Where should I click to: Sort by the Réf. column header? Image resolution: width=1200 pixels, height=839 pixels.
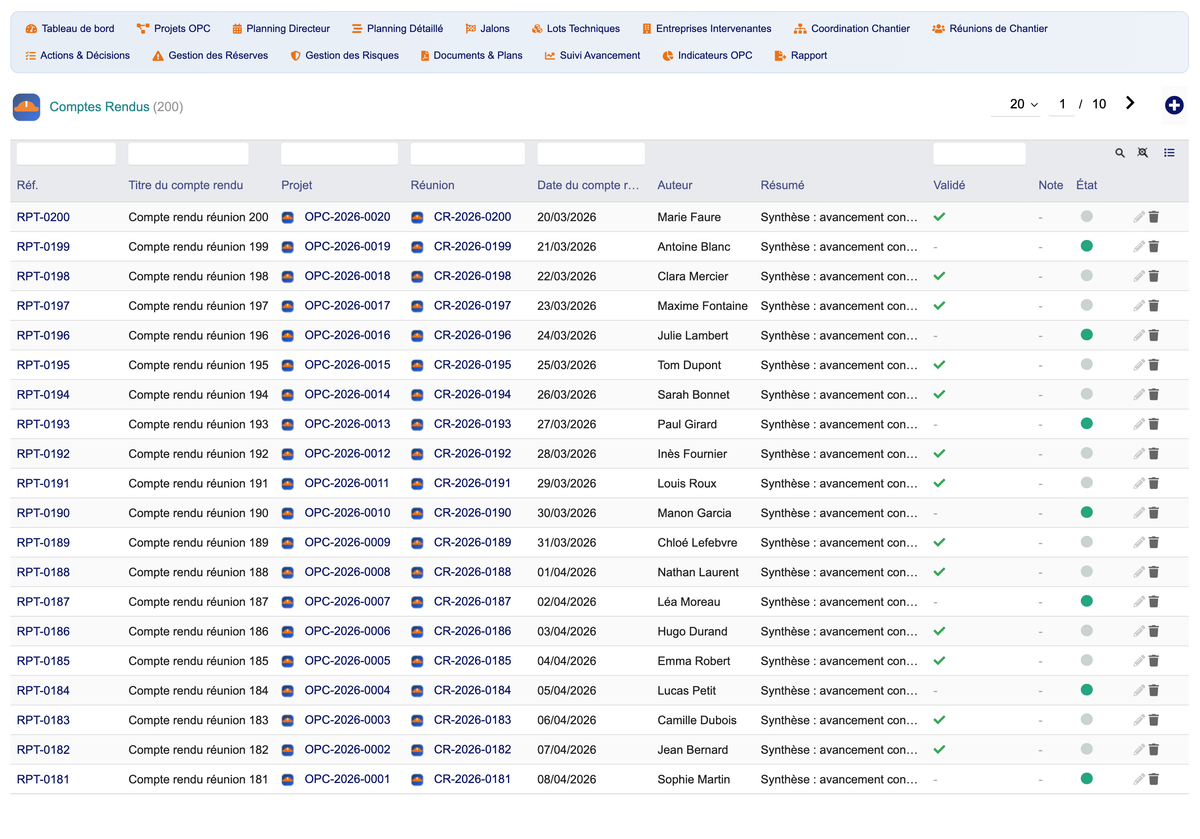pyautogui.click(x=28, y=185)
